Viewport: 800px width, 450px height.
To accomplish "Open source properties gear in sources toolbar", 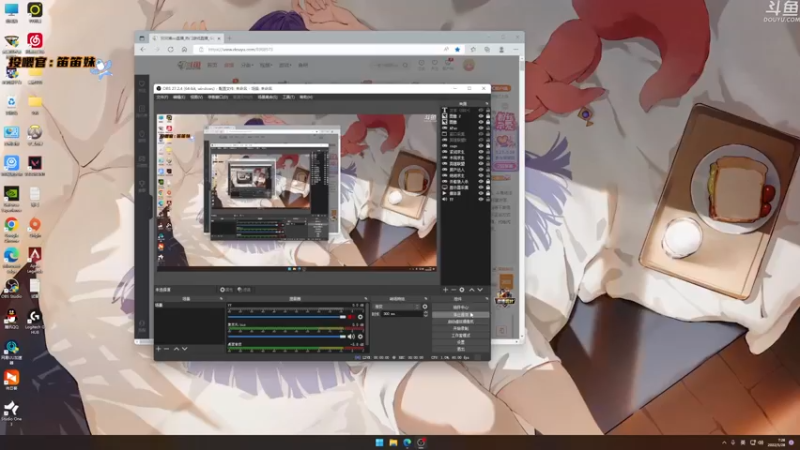I will [x=462, y=290].
